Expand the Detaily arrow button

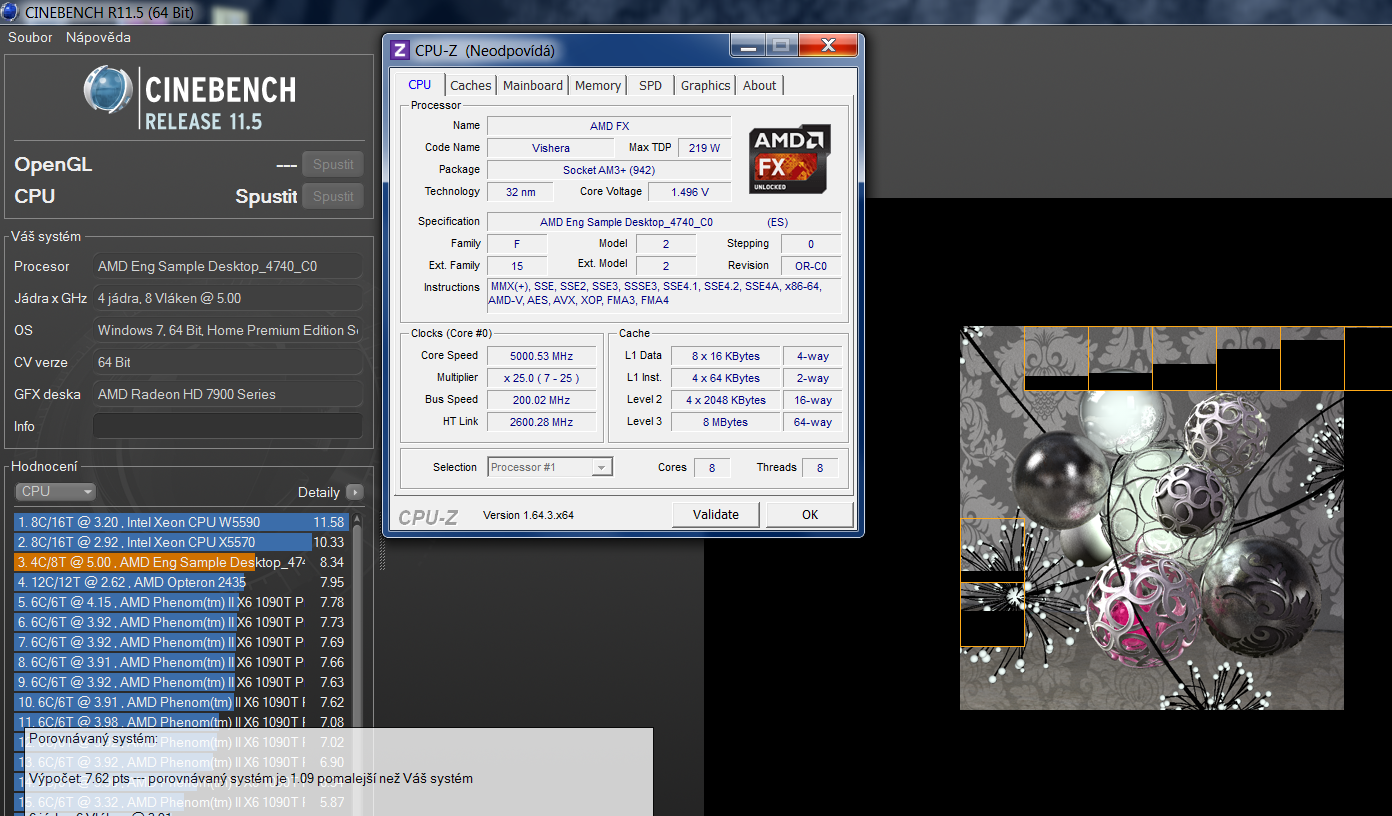[x=355, y=492]
